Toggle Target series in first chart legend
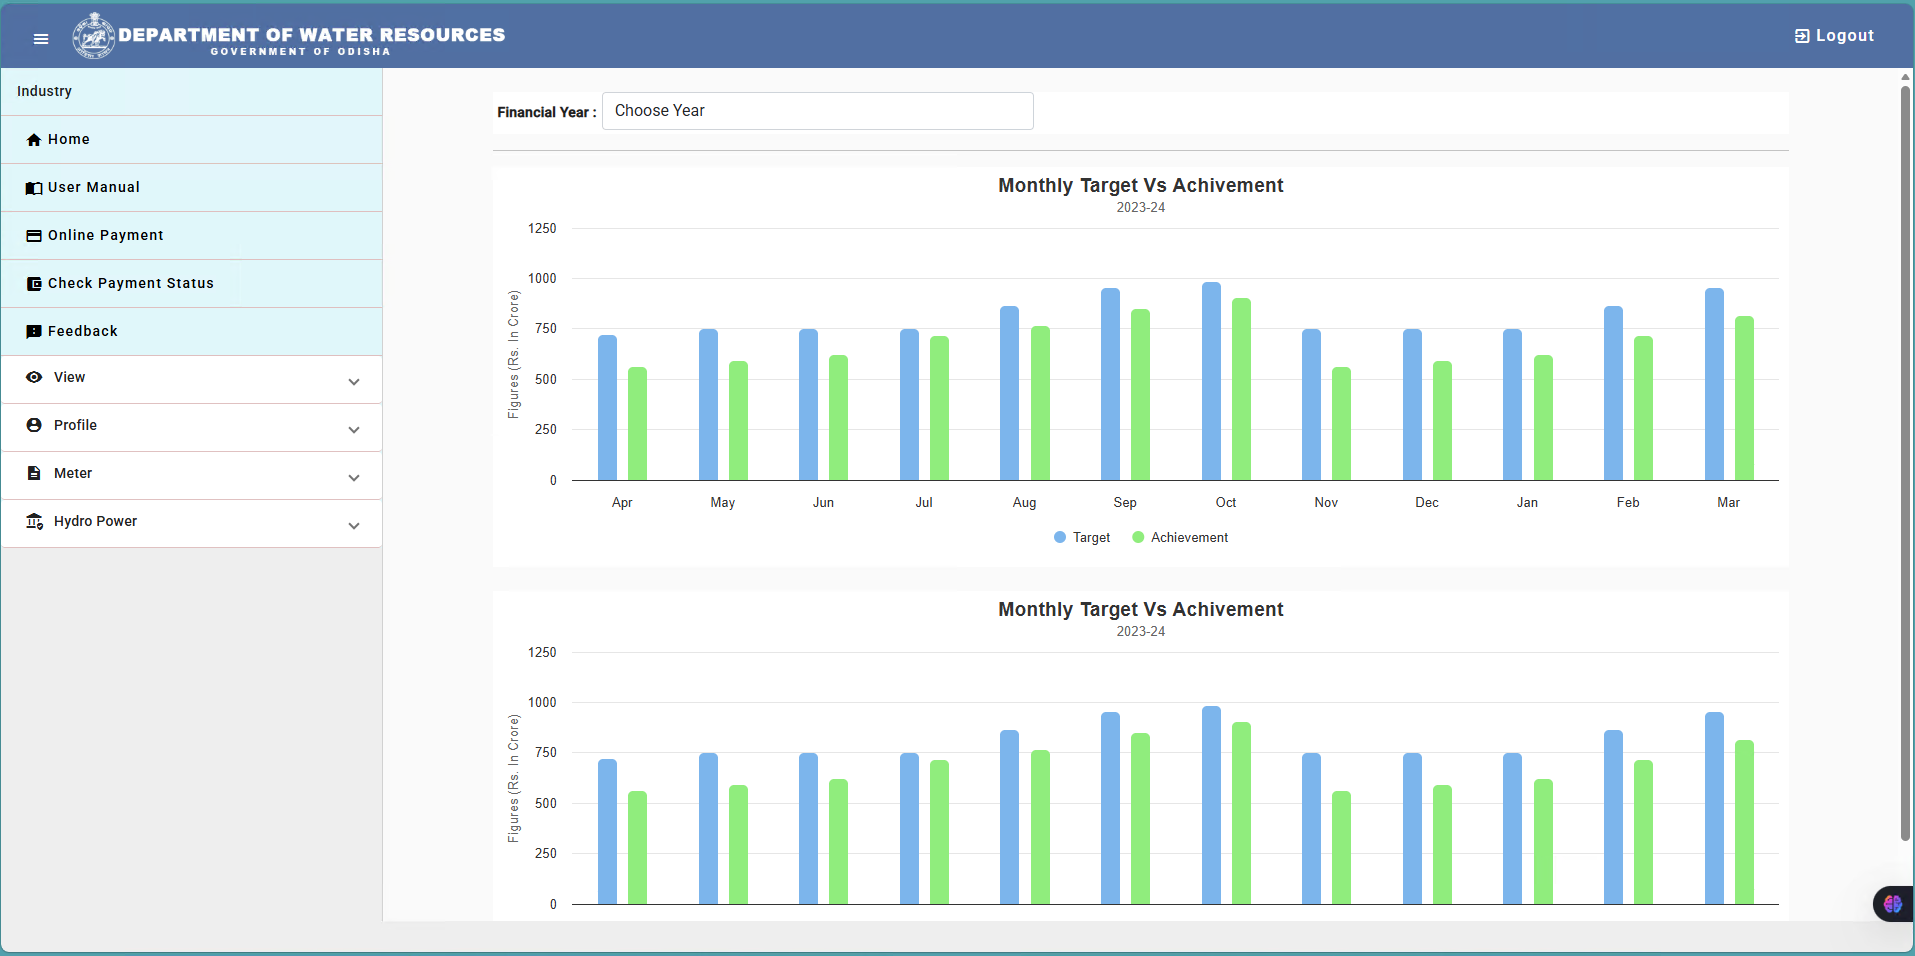The height and width of the screenshot is (956, 1915). [1082, 537]
